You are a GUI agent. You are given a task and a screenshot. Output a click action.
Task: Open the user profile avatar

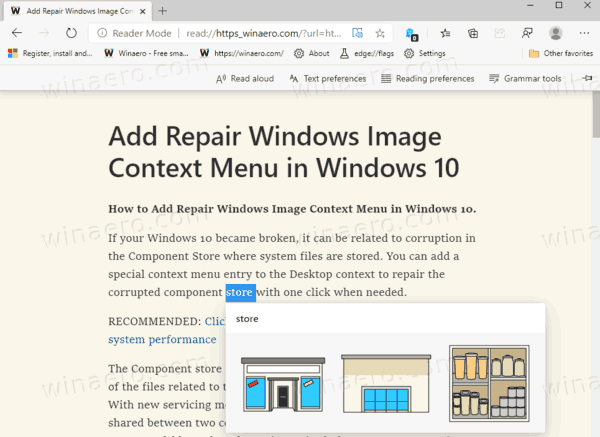556,33
